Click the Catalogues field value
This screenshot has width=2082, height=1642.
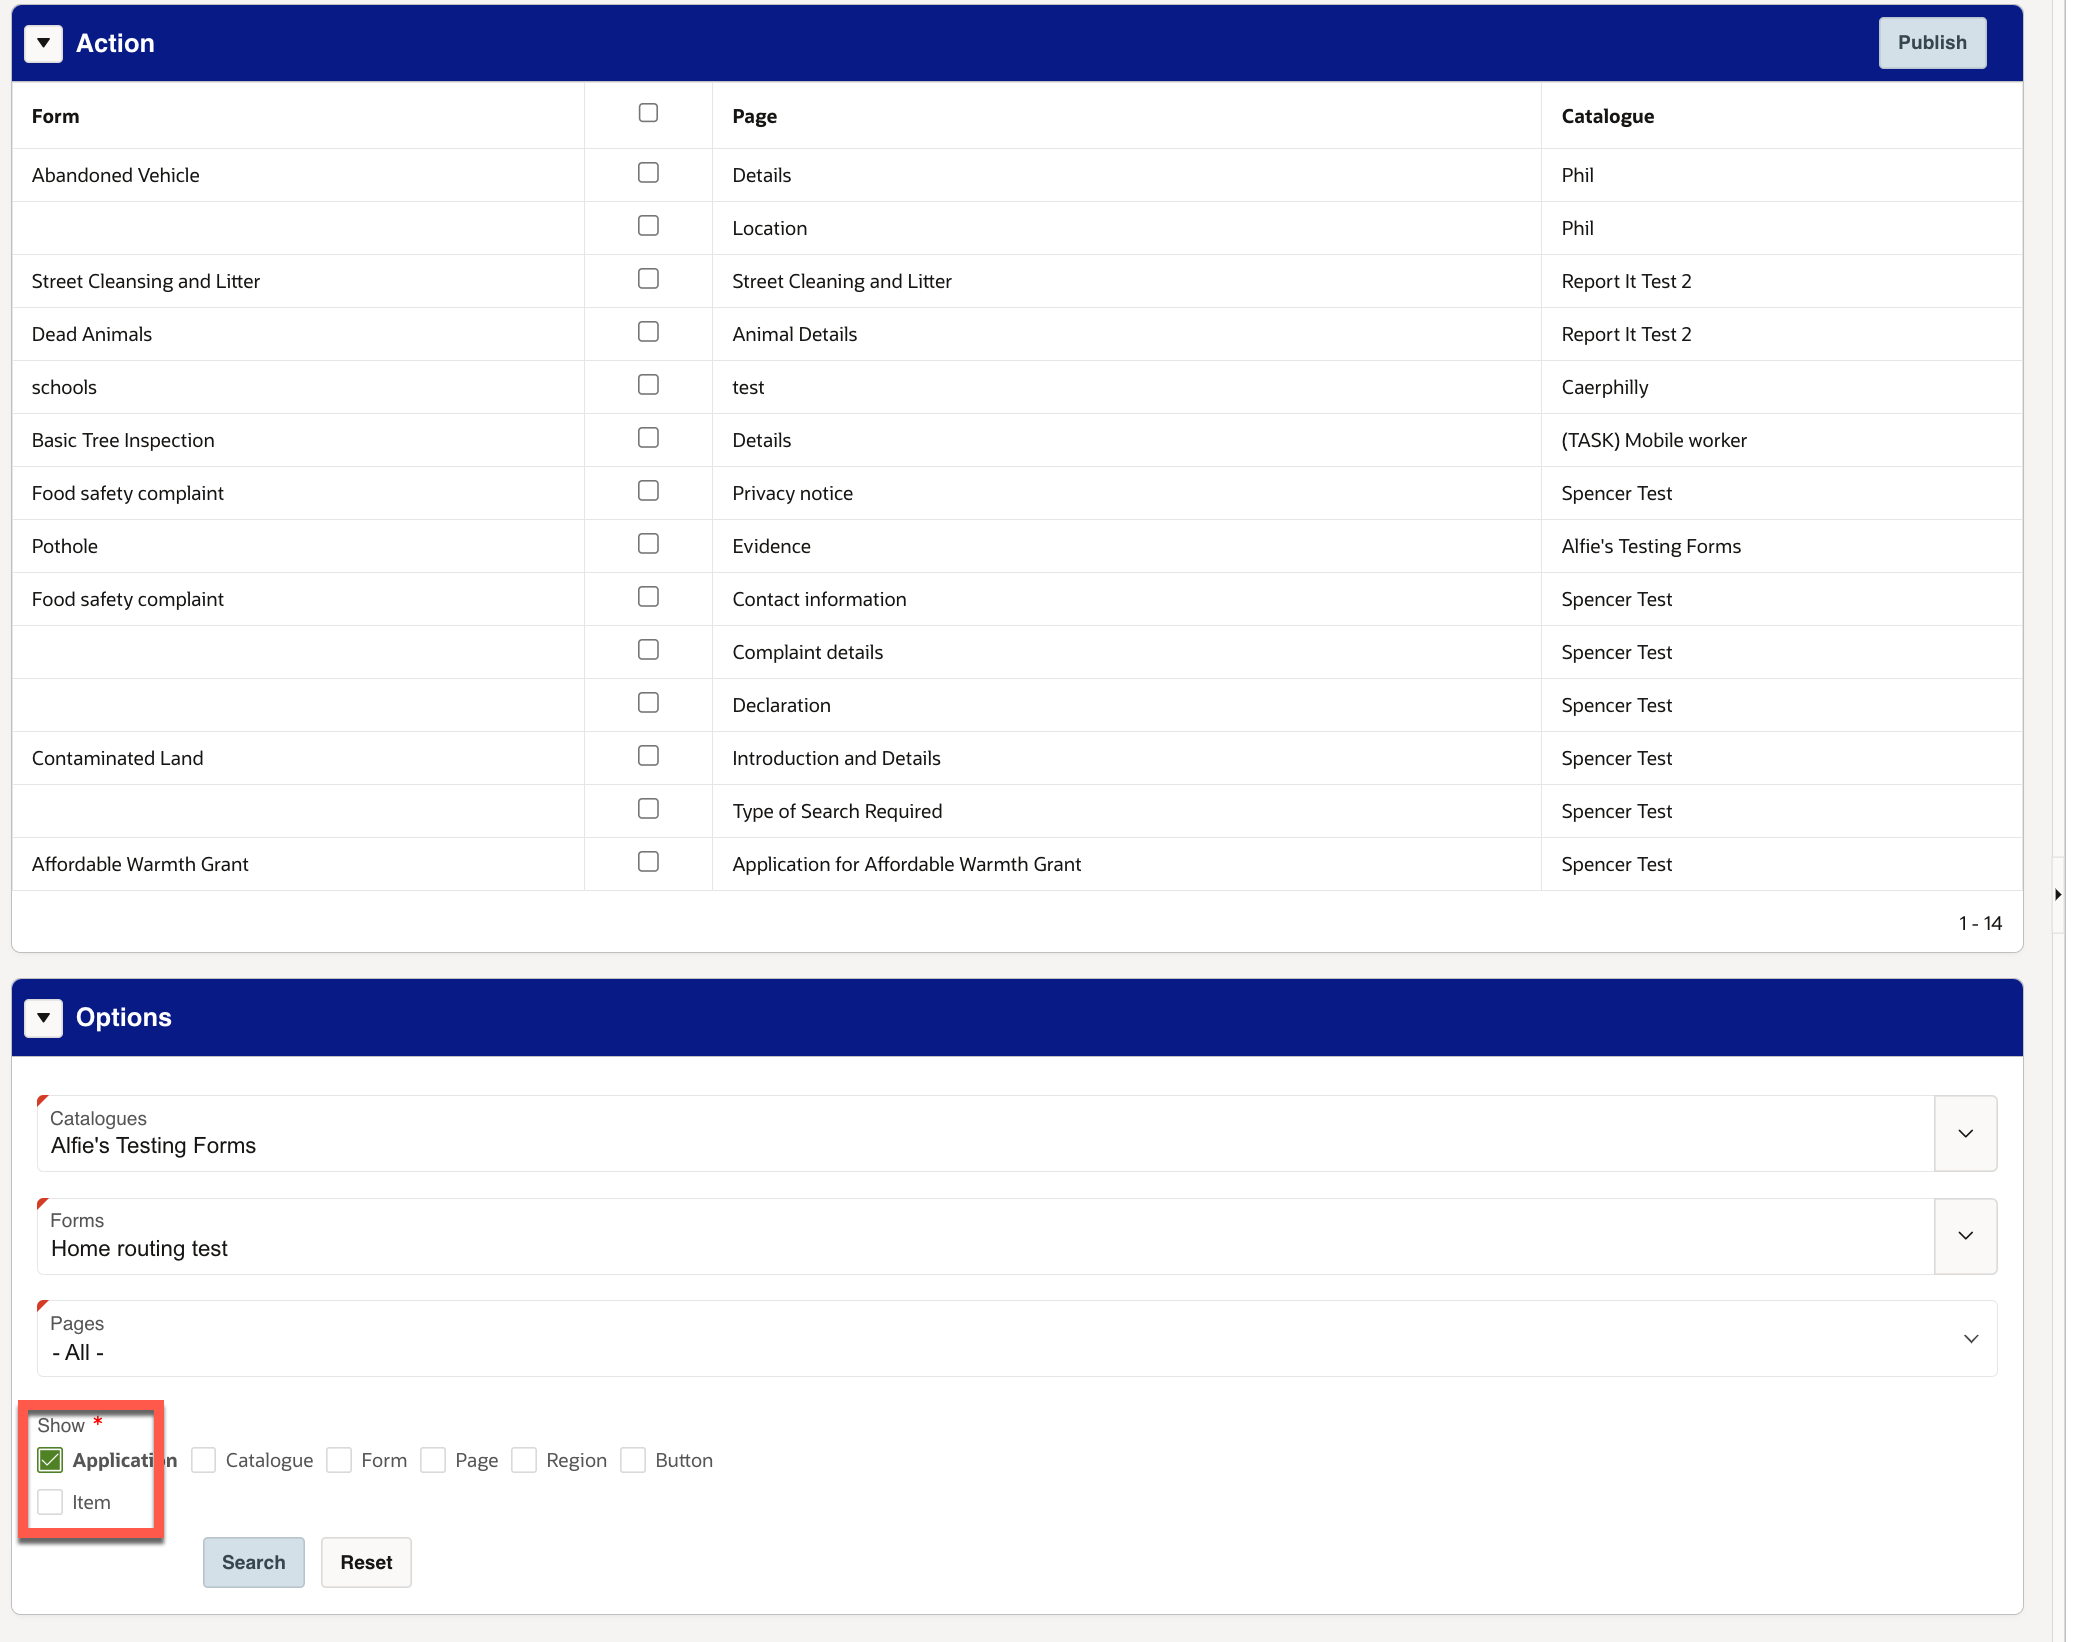(153, 1146)
